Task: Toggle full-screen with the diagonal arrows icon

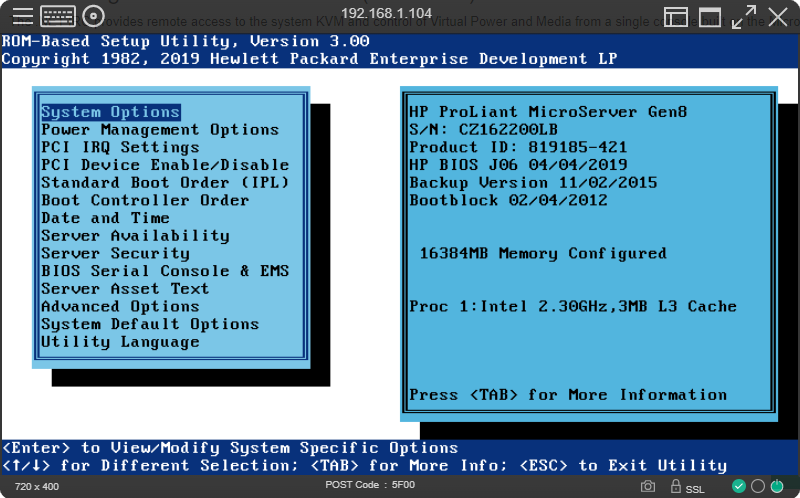Action: (744, 17)
